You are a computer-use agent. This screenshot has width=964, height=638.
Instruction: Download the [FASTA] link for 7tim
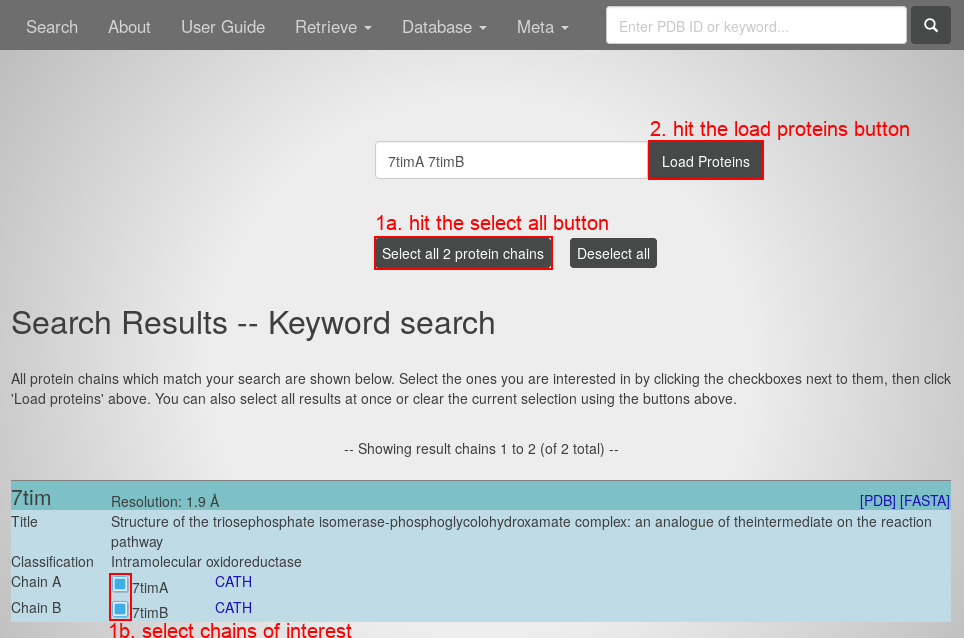(924, 501)
